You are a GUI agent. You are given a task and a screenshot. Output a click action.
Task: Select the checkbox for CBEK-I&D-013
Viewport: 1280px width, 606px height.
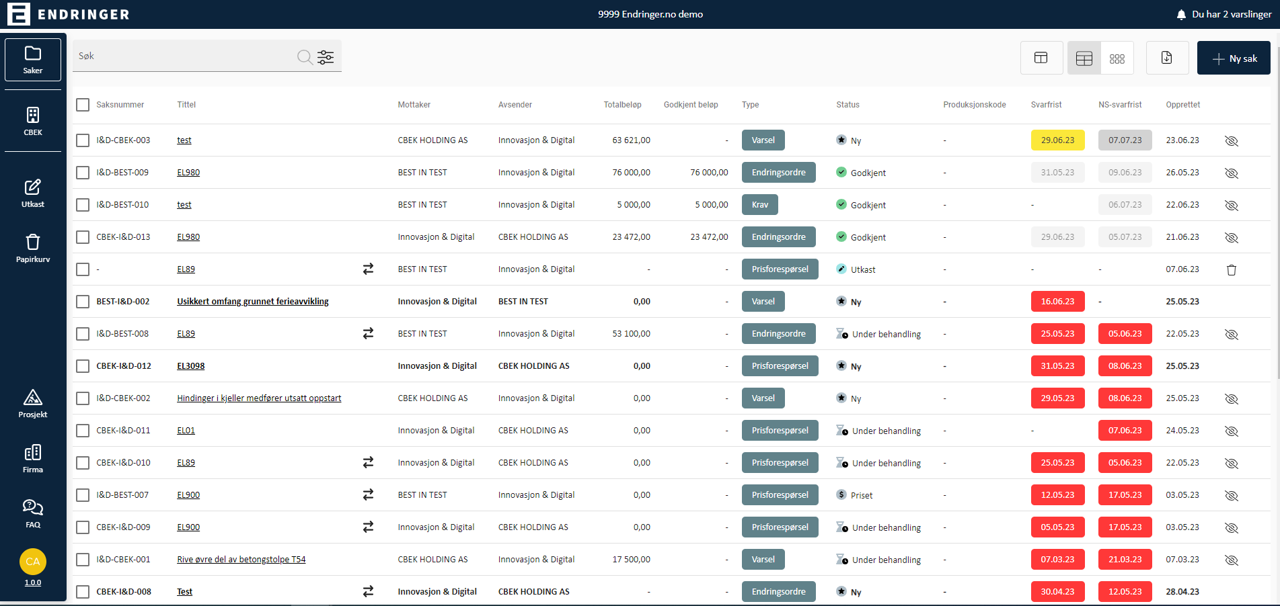pyautogui.click(x=83, y=237)
